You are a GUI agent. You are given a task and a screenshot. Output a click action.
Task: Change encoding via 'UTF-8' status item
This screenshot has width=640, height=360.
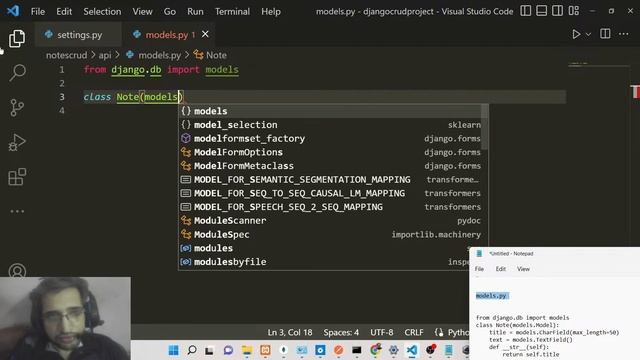pyautogui.click(x=382, y=333)
